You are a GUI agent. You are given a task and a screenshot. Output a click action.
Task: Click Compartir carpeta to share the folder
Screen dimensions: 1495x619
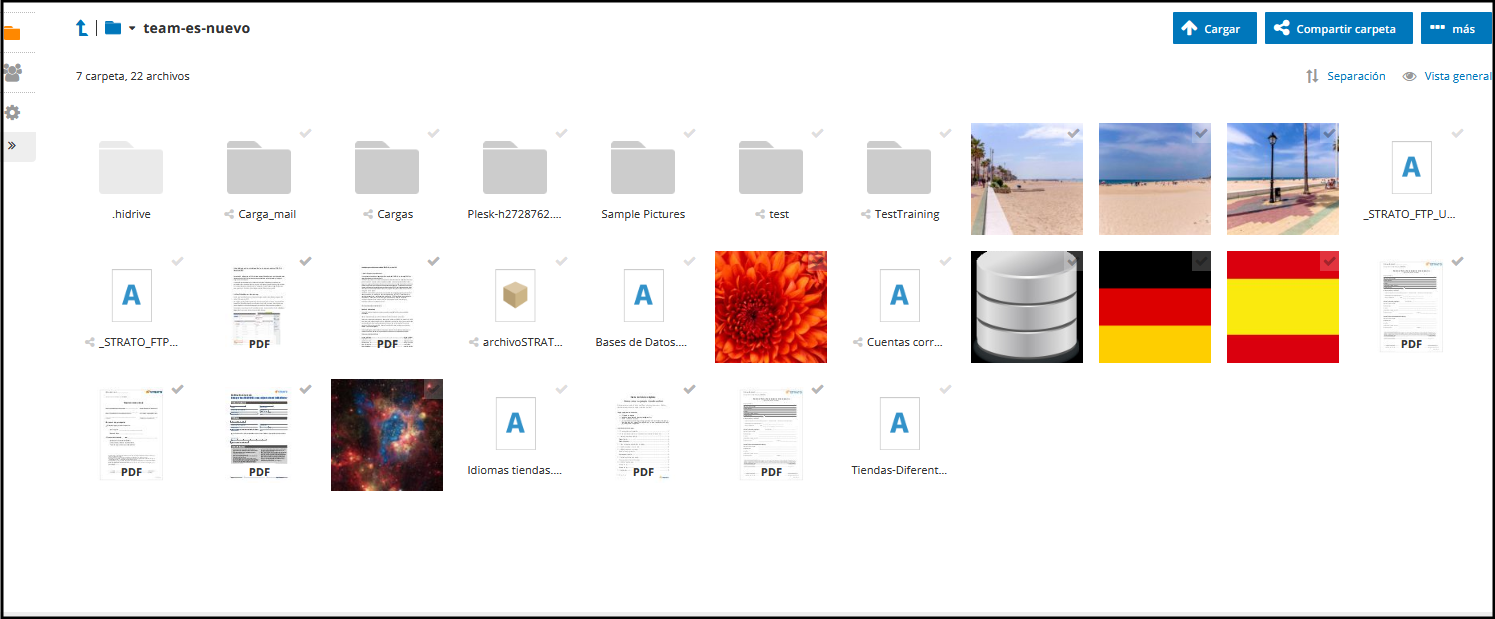pos(1338,28)
